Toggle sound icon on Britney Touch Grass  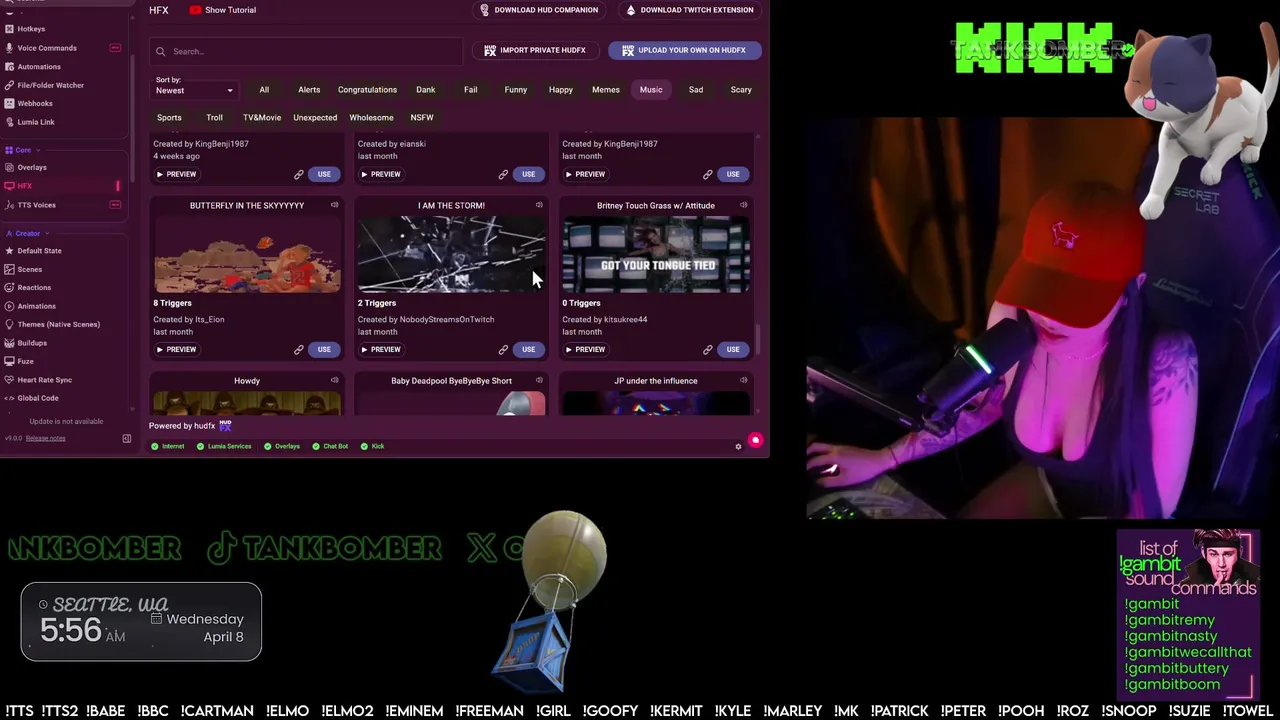743,205
